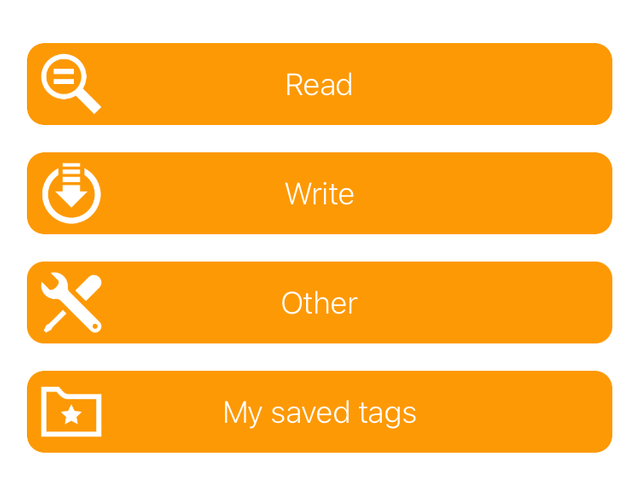Tap the crossed tools beside Other
640x480 pixels.
pyautogui.click(x=71, y=303)
